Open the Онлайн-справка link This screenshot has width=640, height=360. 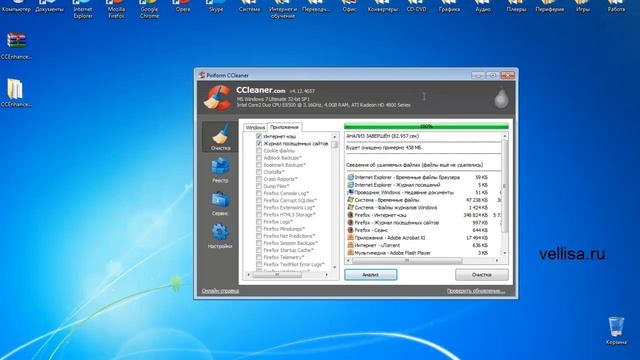(x=220, y=291)
